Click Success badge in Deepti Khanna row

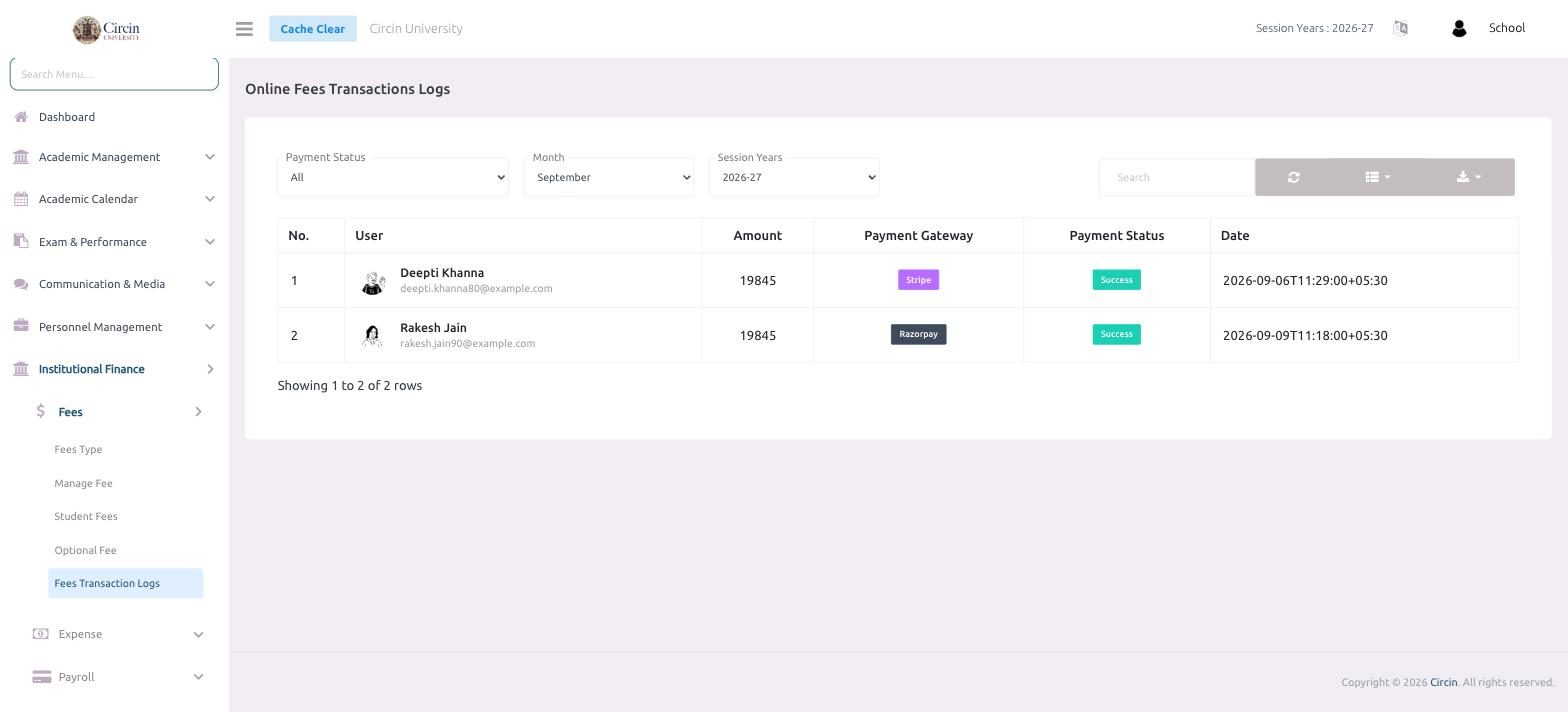(1116, 280)
